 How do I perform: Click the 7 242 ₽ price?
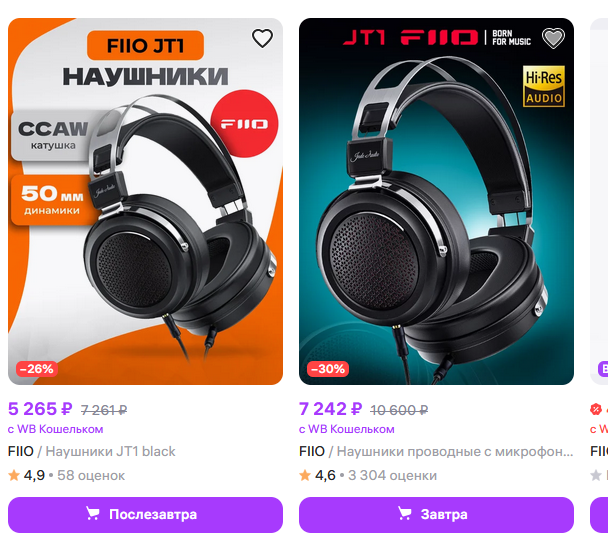[330, 409]
